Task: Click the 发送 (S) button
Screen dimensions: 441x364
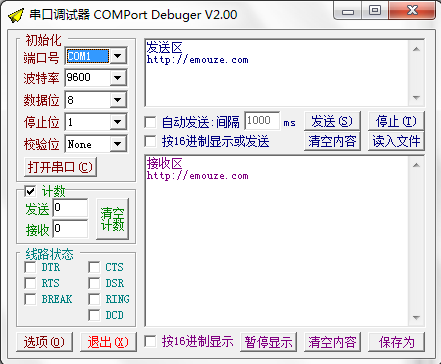Action: [x=332, y=121]
